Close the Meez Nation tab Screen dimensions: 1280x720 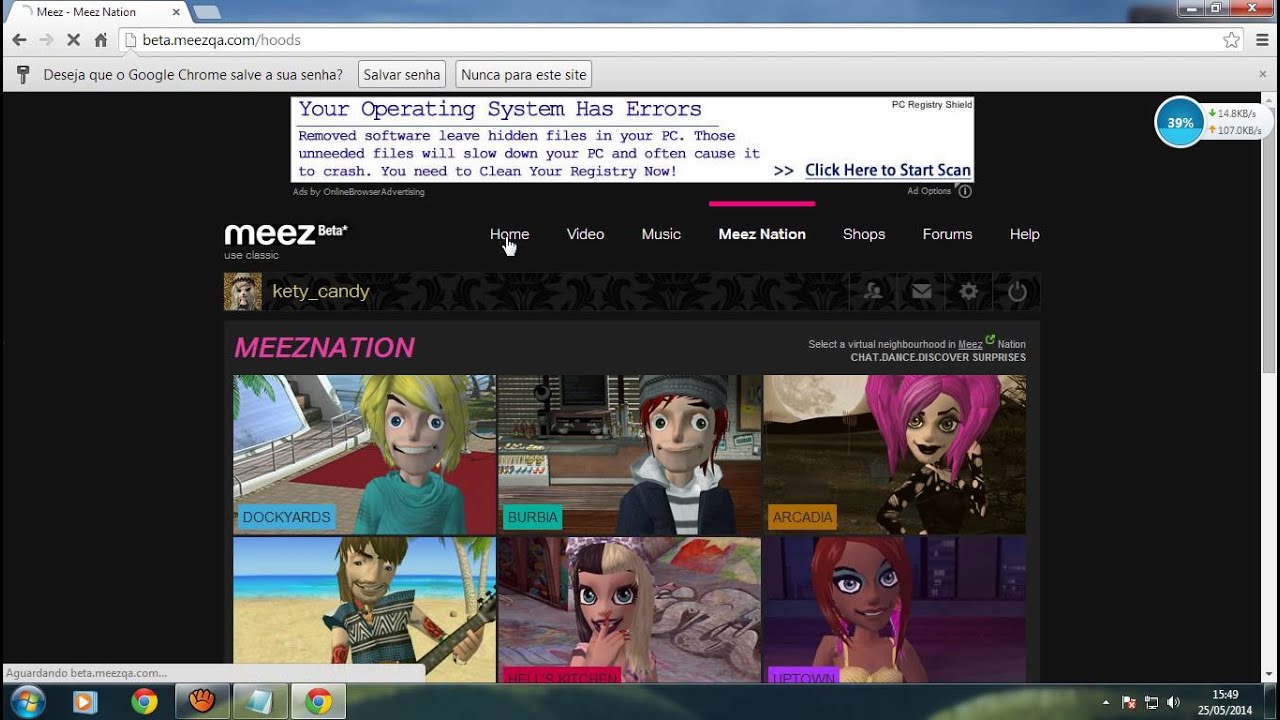pyautogui.click(x=177, y=12)
